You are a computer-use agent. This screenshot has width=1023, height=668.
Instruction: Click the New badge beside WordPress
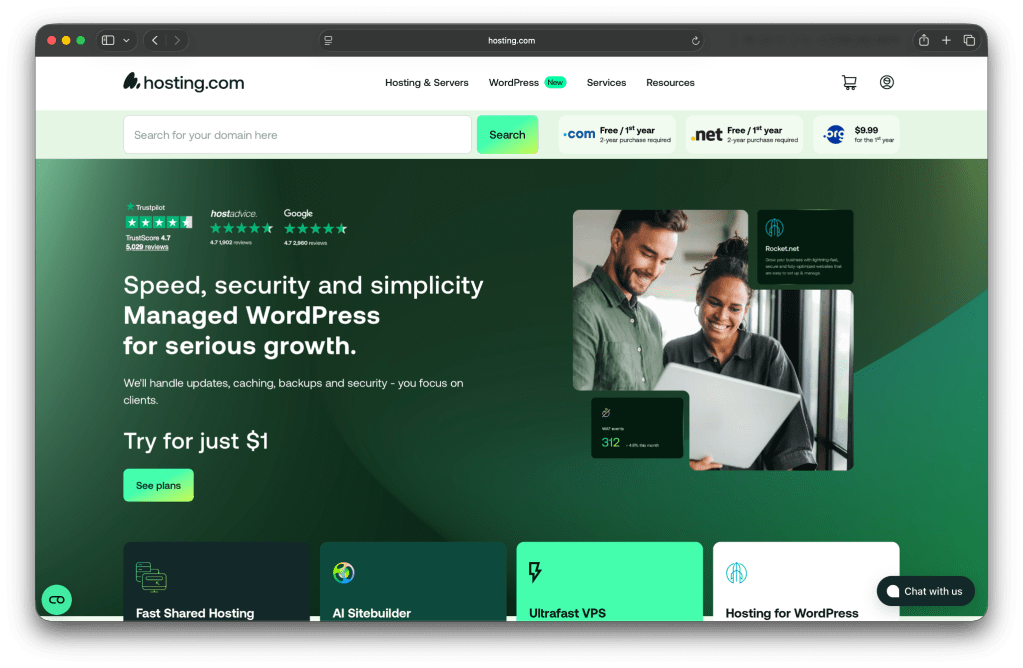[555, 82]
